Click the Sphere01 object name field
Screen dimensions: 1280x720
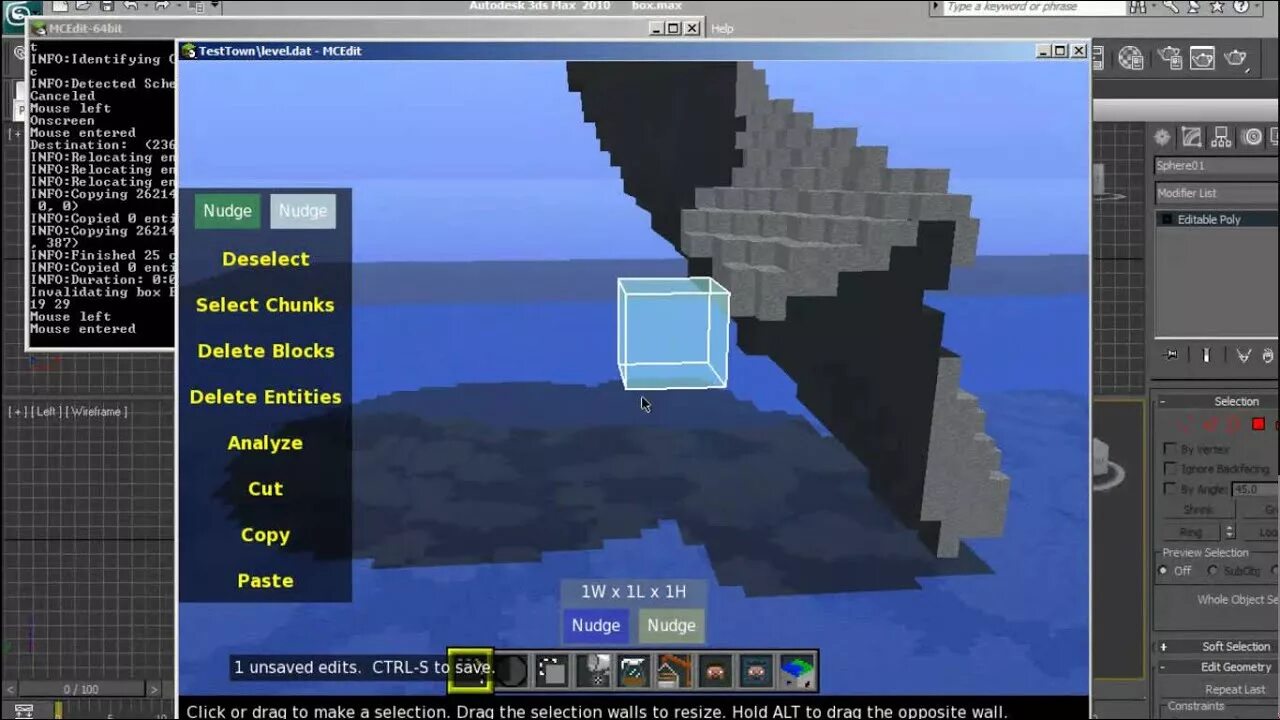click(x=1216, y=165)
